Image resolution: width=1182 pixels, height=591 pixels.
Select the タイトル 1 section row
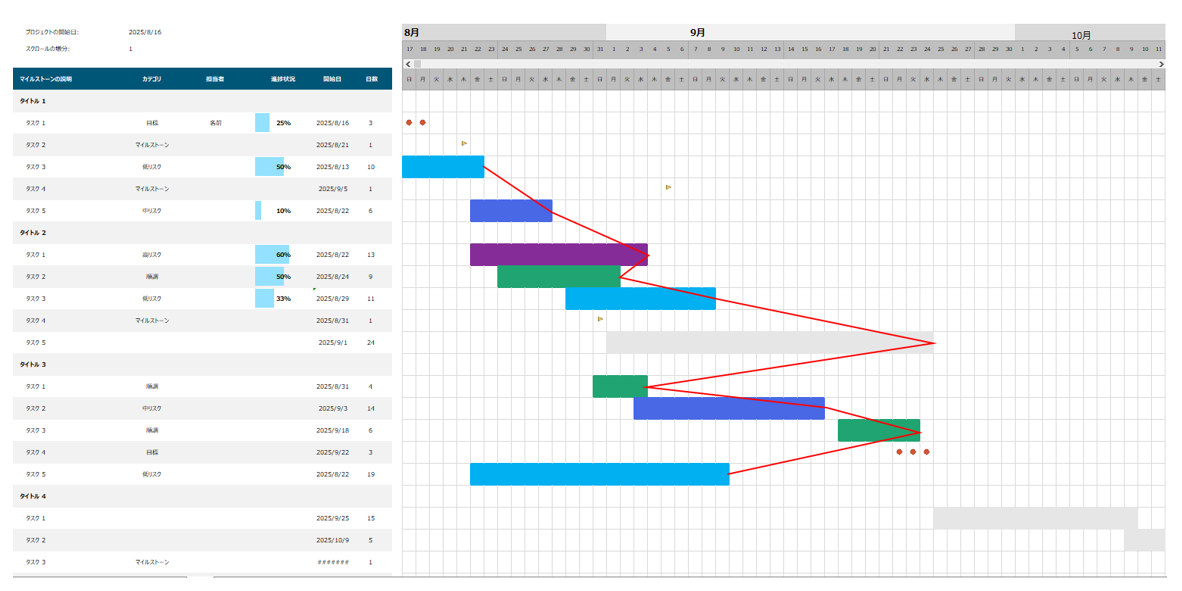tap(200, 101)
